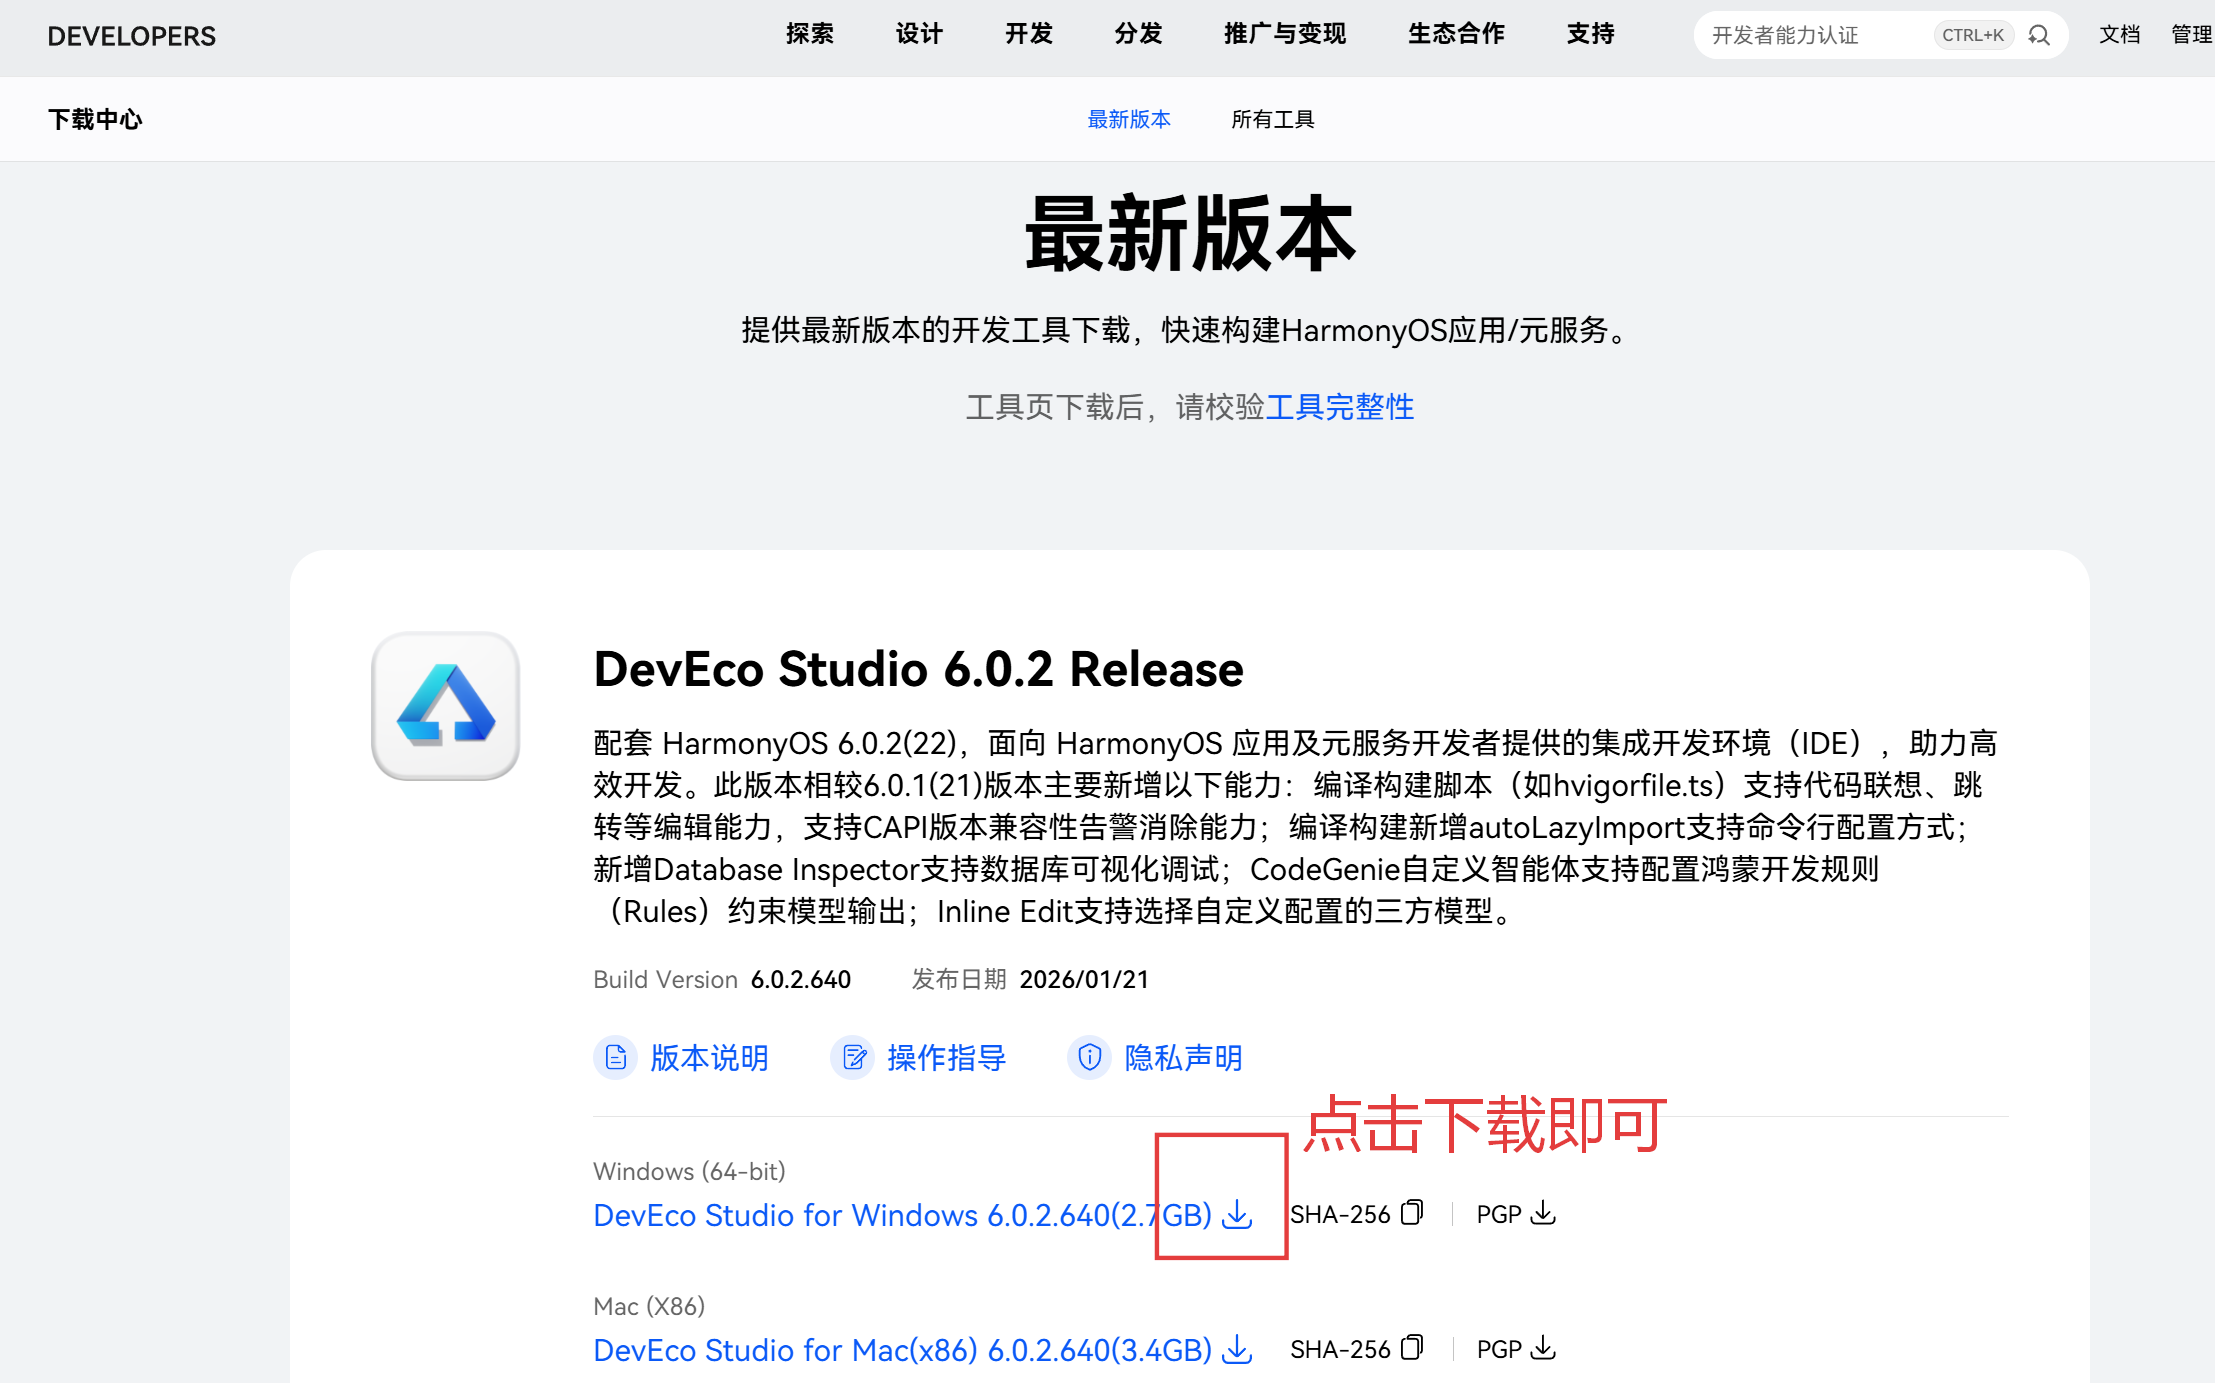Click the 操作指导 edit icon
Screen dimensions: 2215x1383
click(x=853, y=1057)
